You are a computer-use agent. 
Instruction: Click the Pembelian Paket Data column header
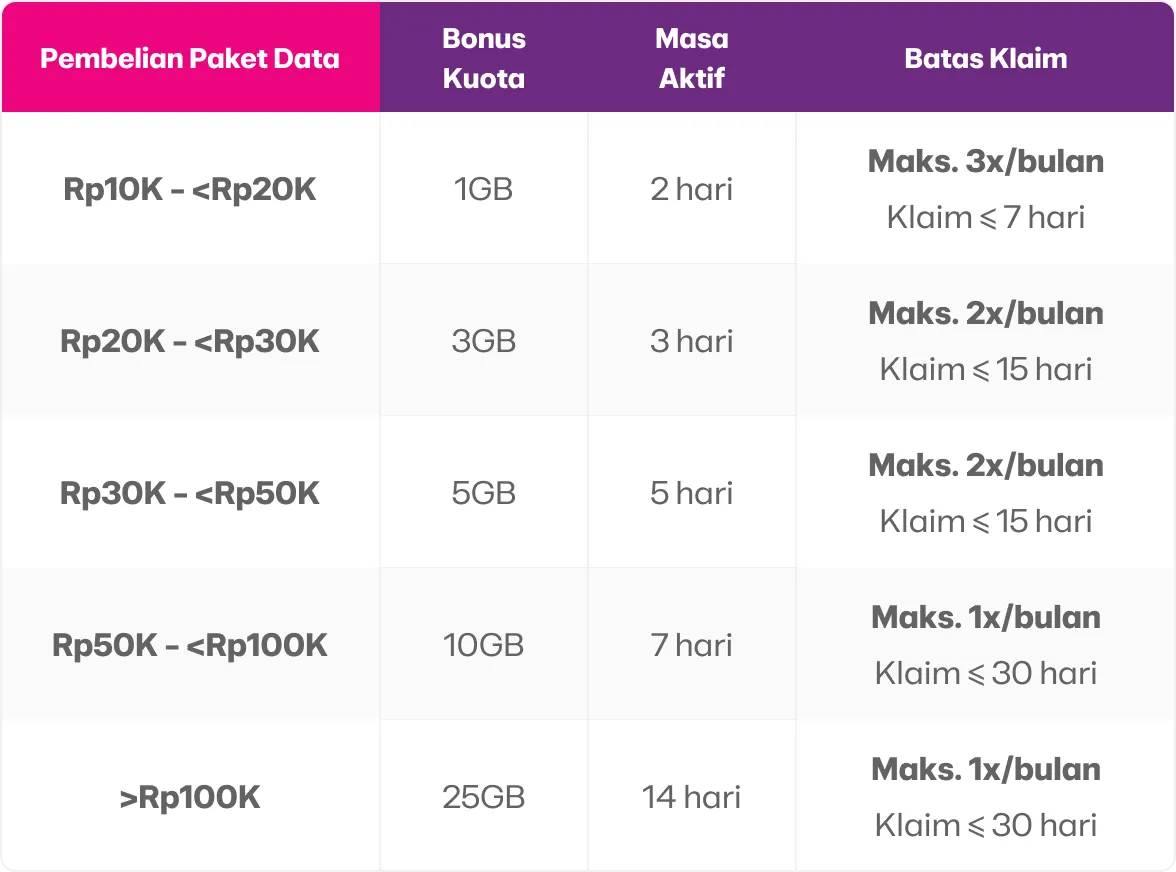click(190, 58)
